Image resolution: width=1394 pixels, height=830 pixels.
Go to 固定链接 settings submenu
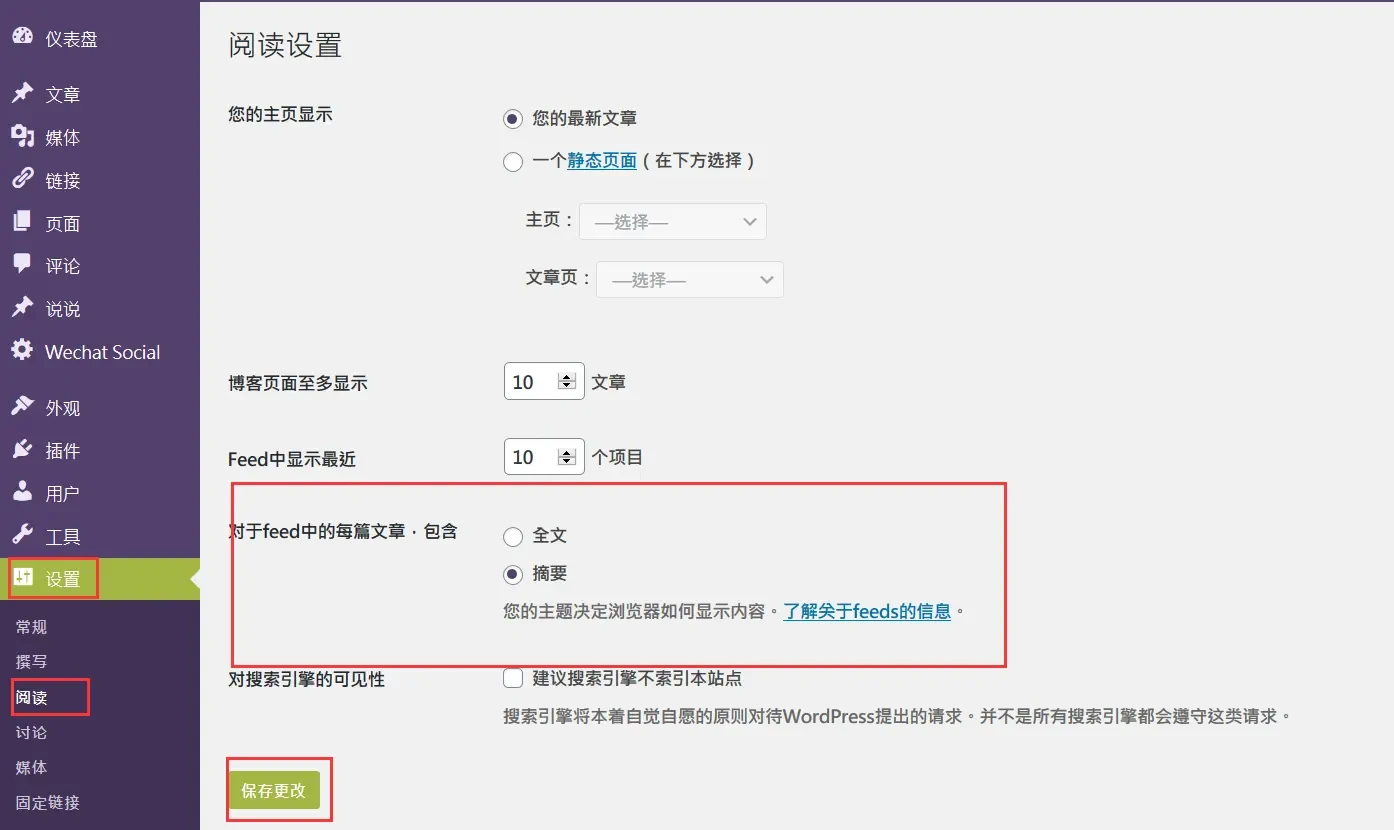pos(48,802)
